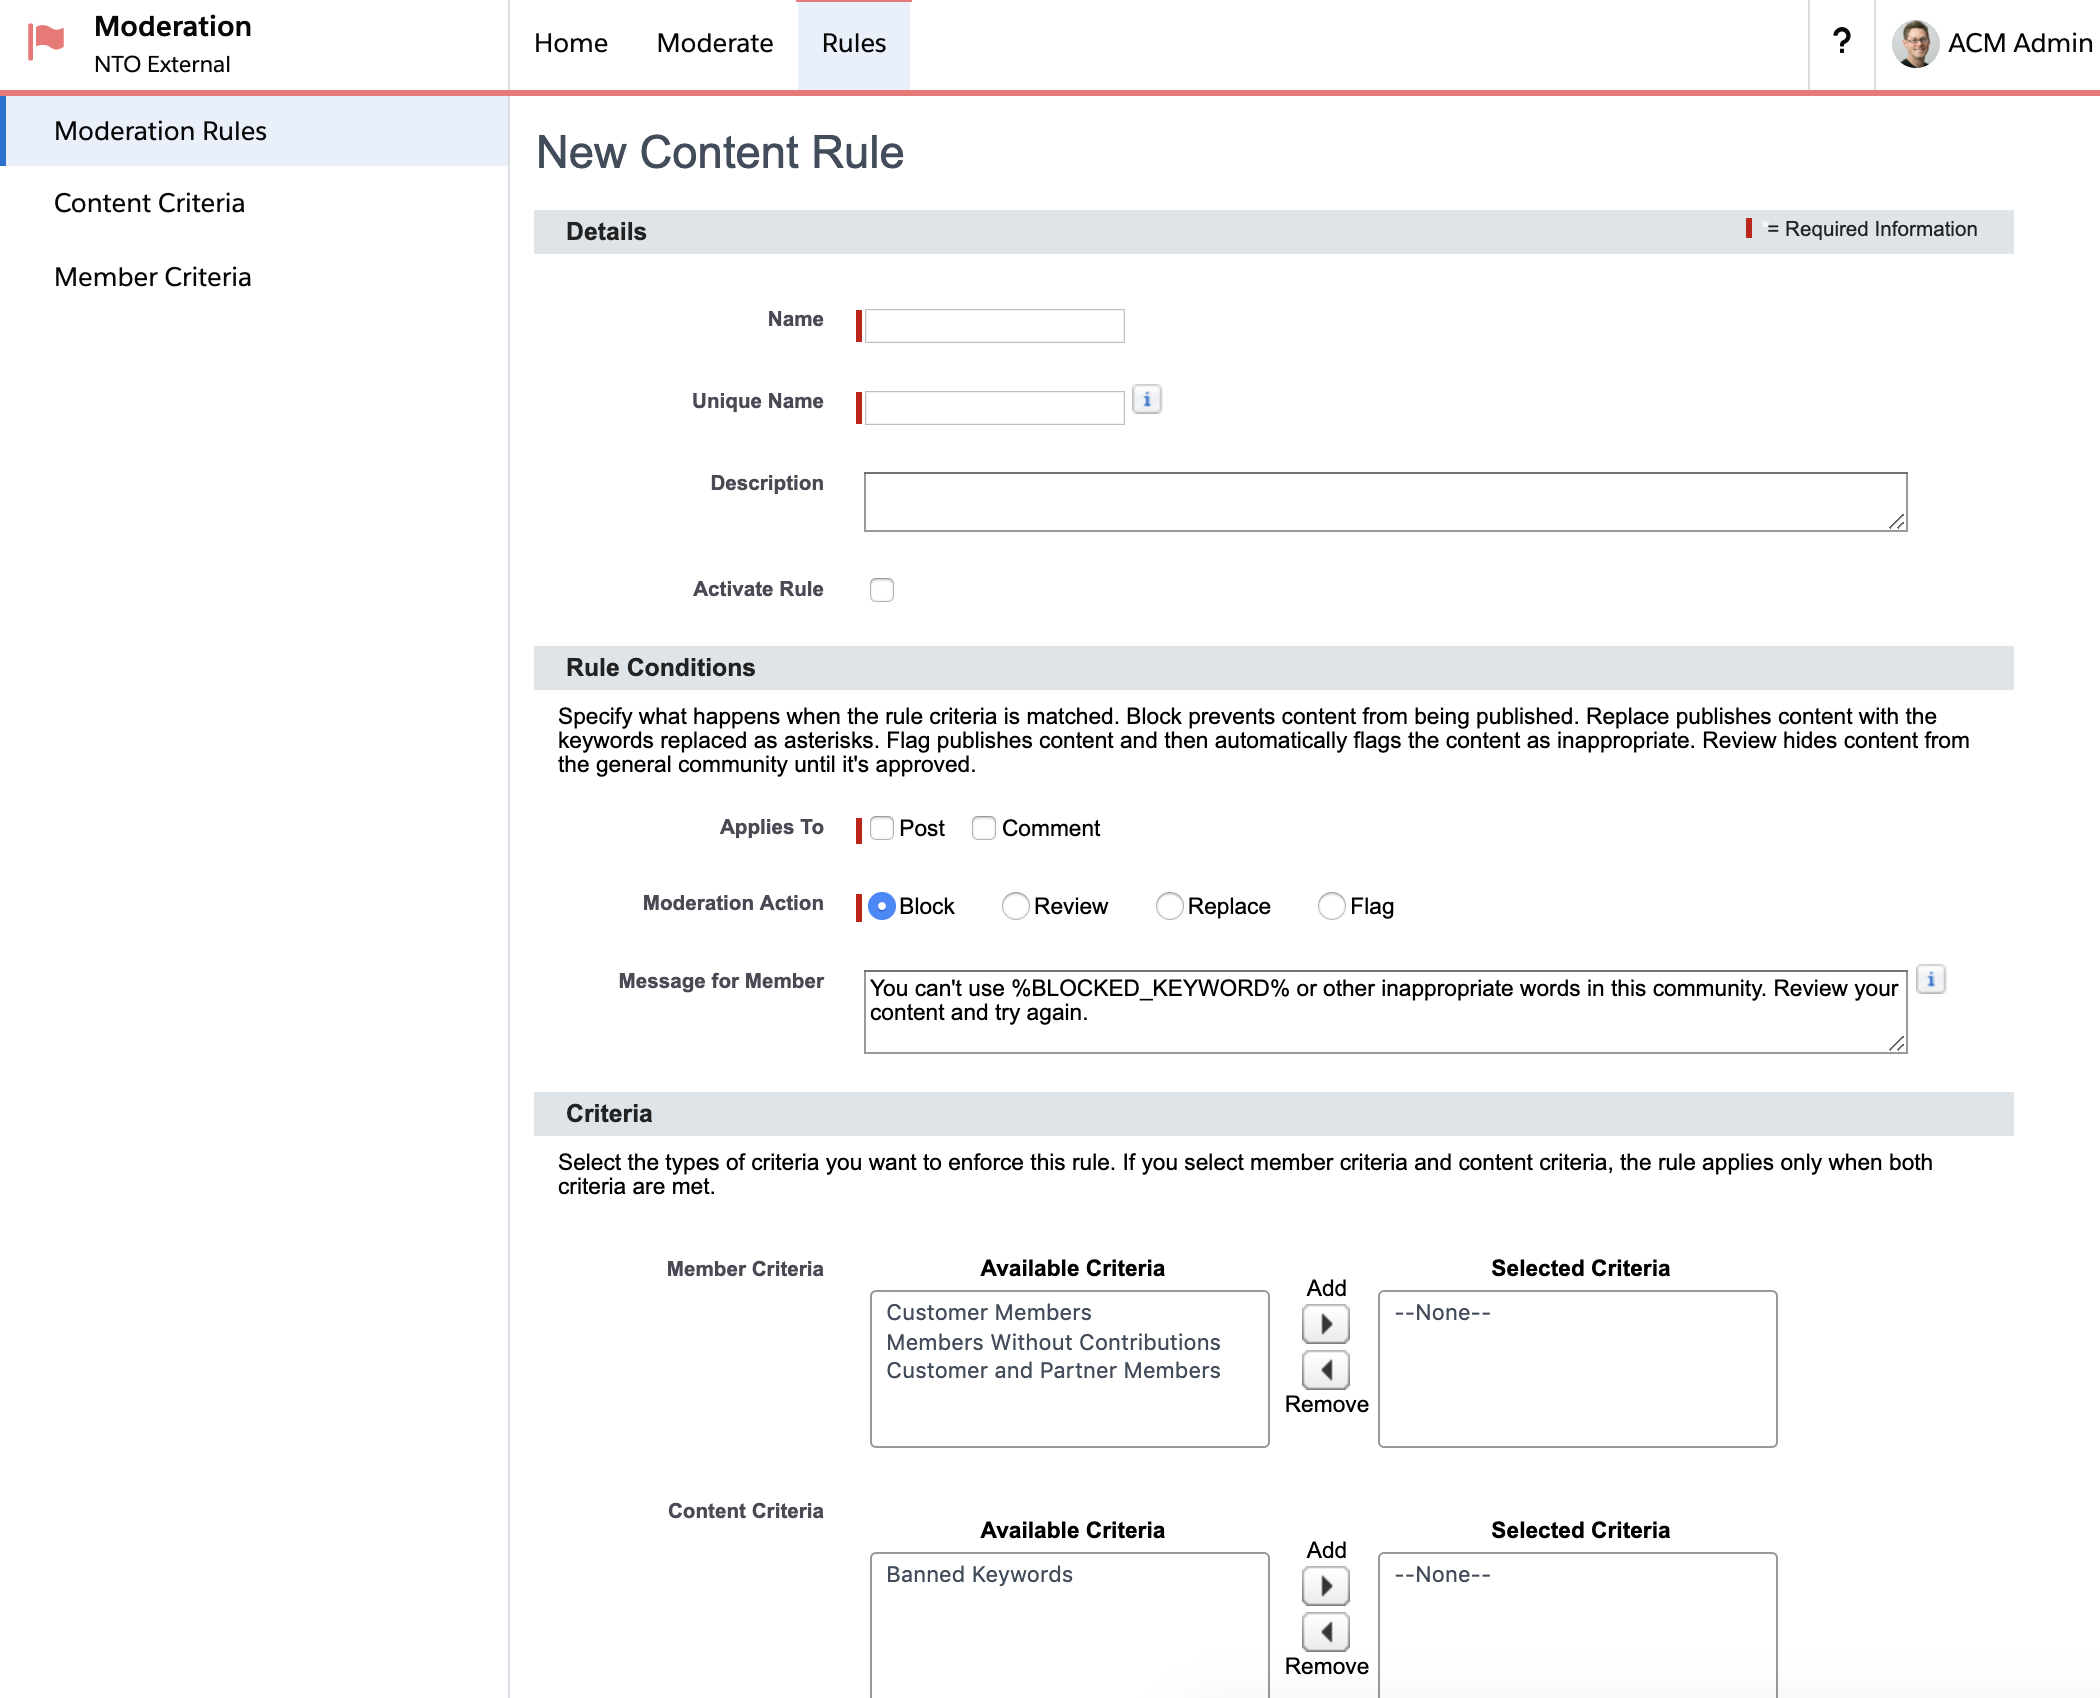Click Remove arrow for Member Criteria
The width and height of the screenshot is (2100, 1698).
(x=1325, y=1369)
